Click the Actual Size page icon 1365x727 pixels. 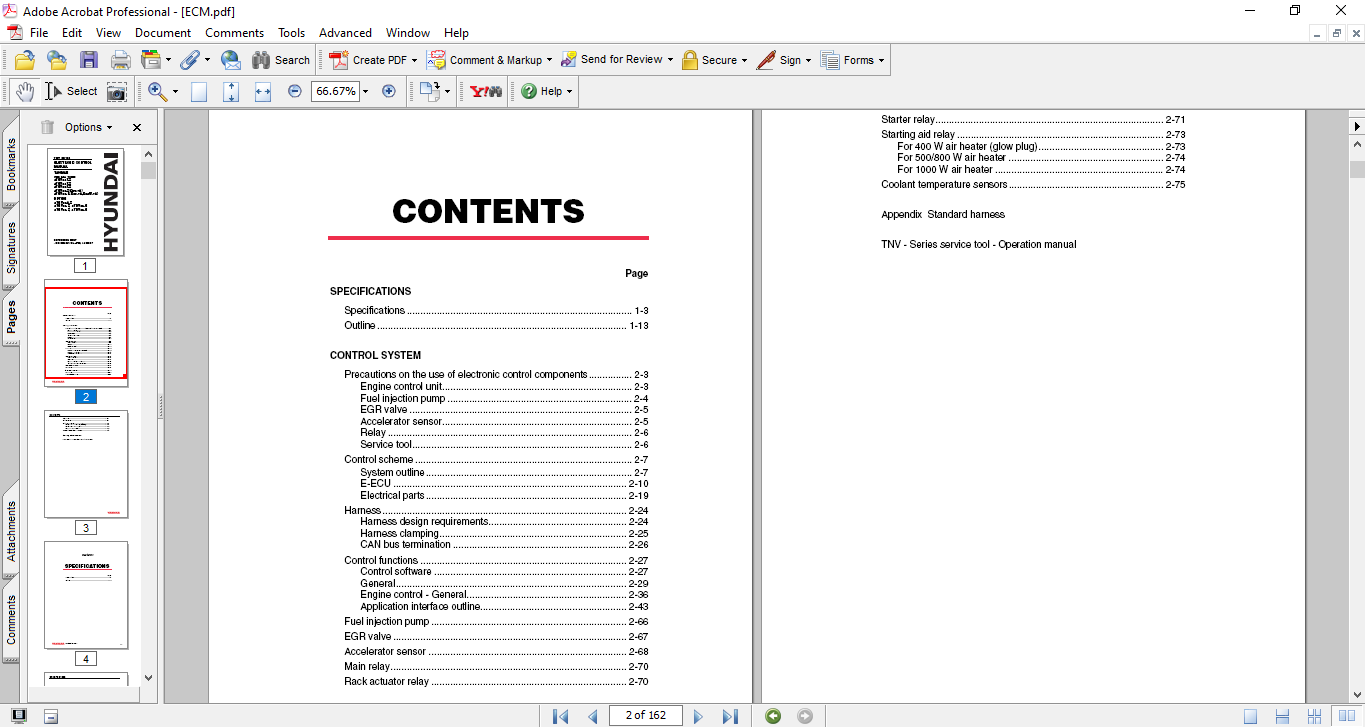pyautogui.click(x=199, y=91)
